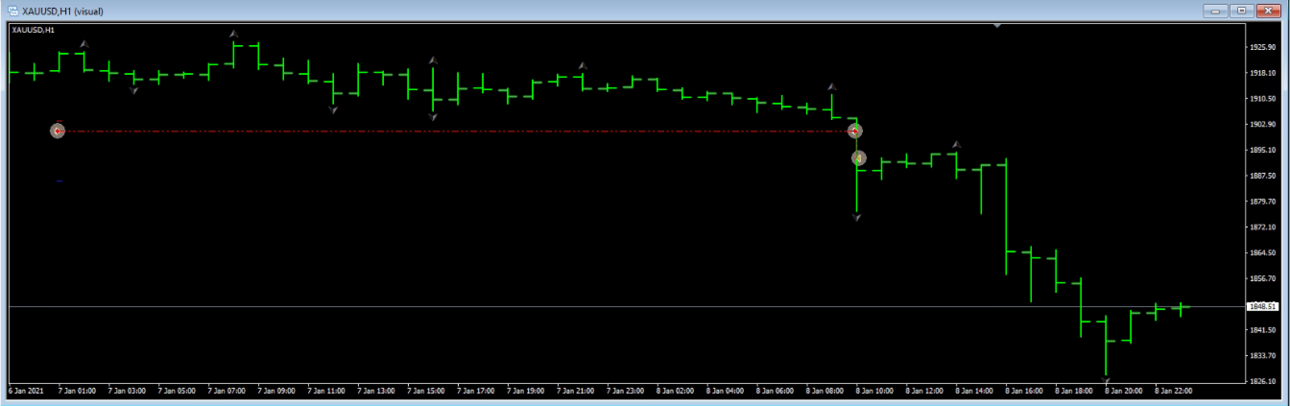Click the up fractal arrow above the 8 Jan 14:00 bar

point(956,145)
